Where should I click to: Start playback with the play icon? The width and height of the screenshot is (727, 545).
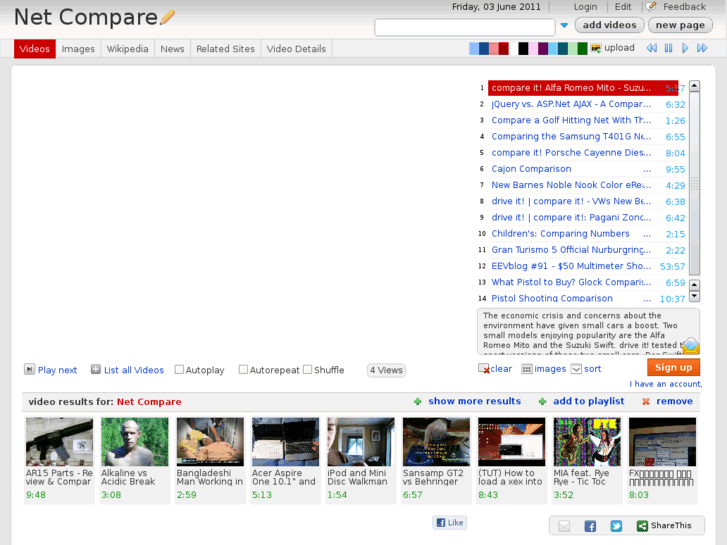coord(685,48)
